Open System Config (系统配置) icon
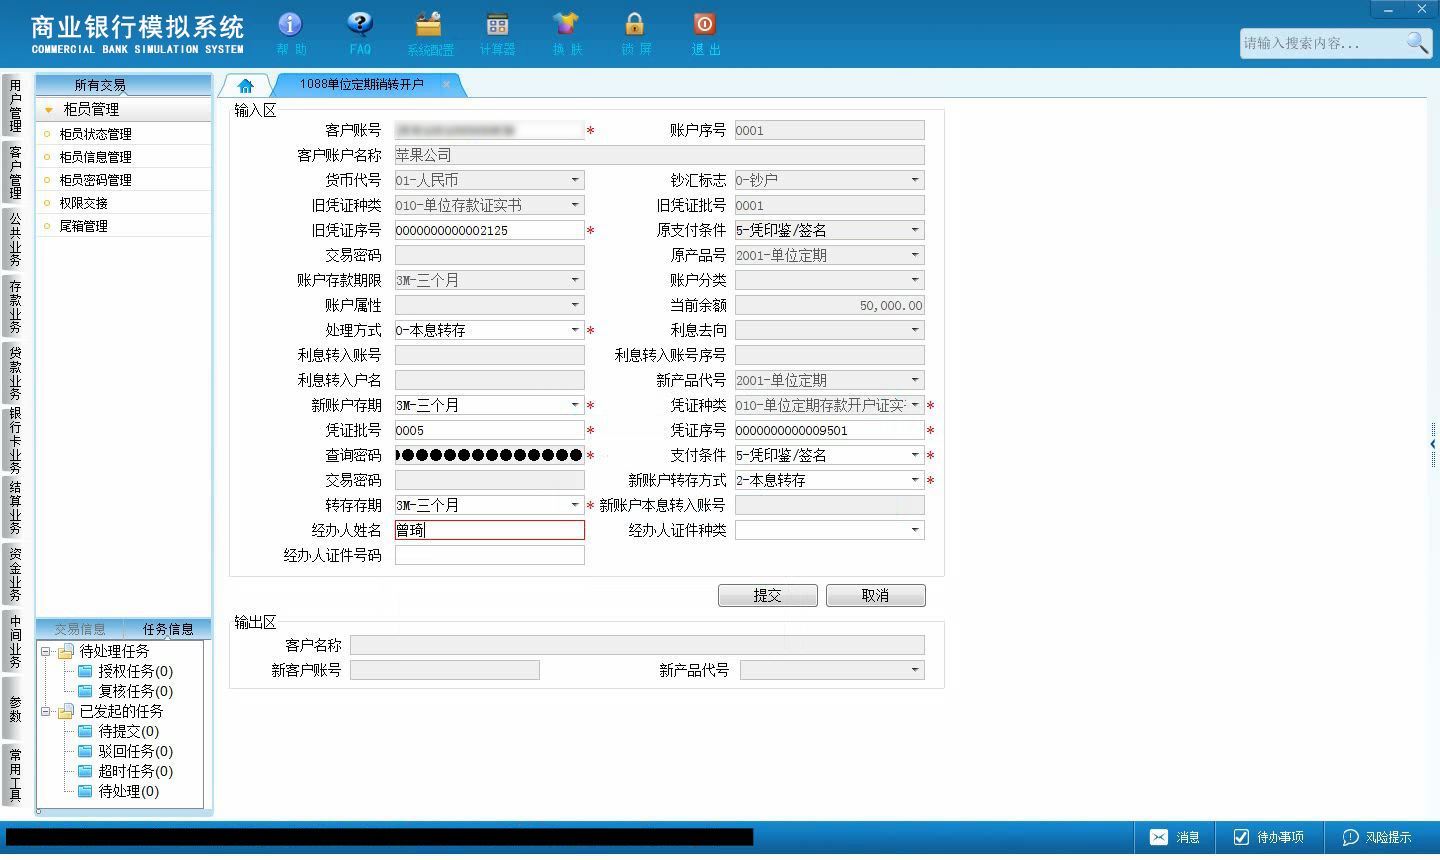Screen dimensions: 1440x860 click(x=429, y=32)
